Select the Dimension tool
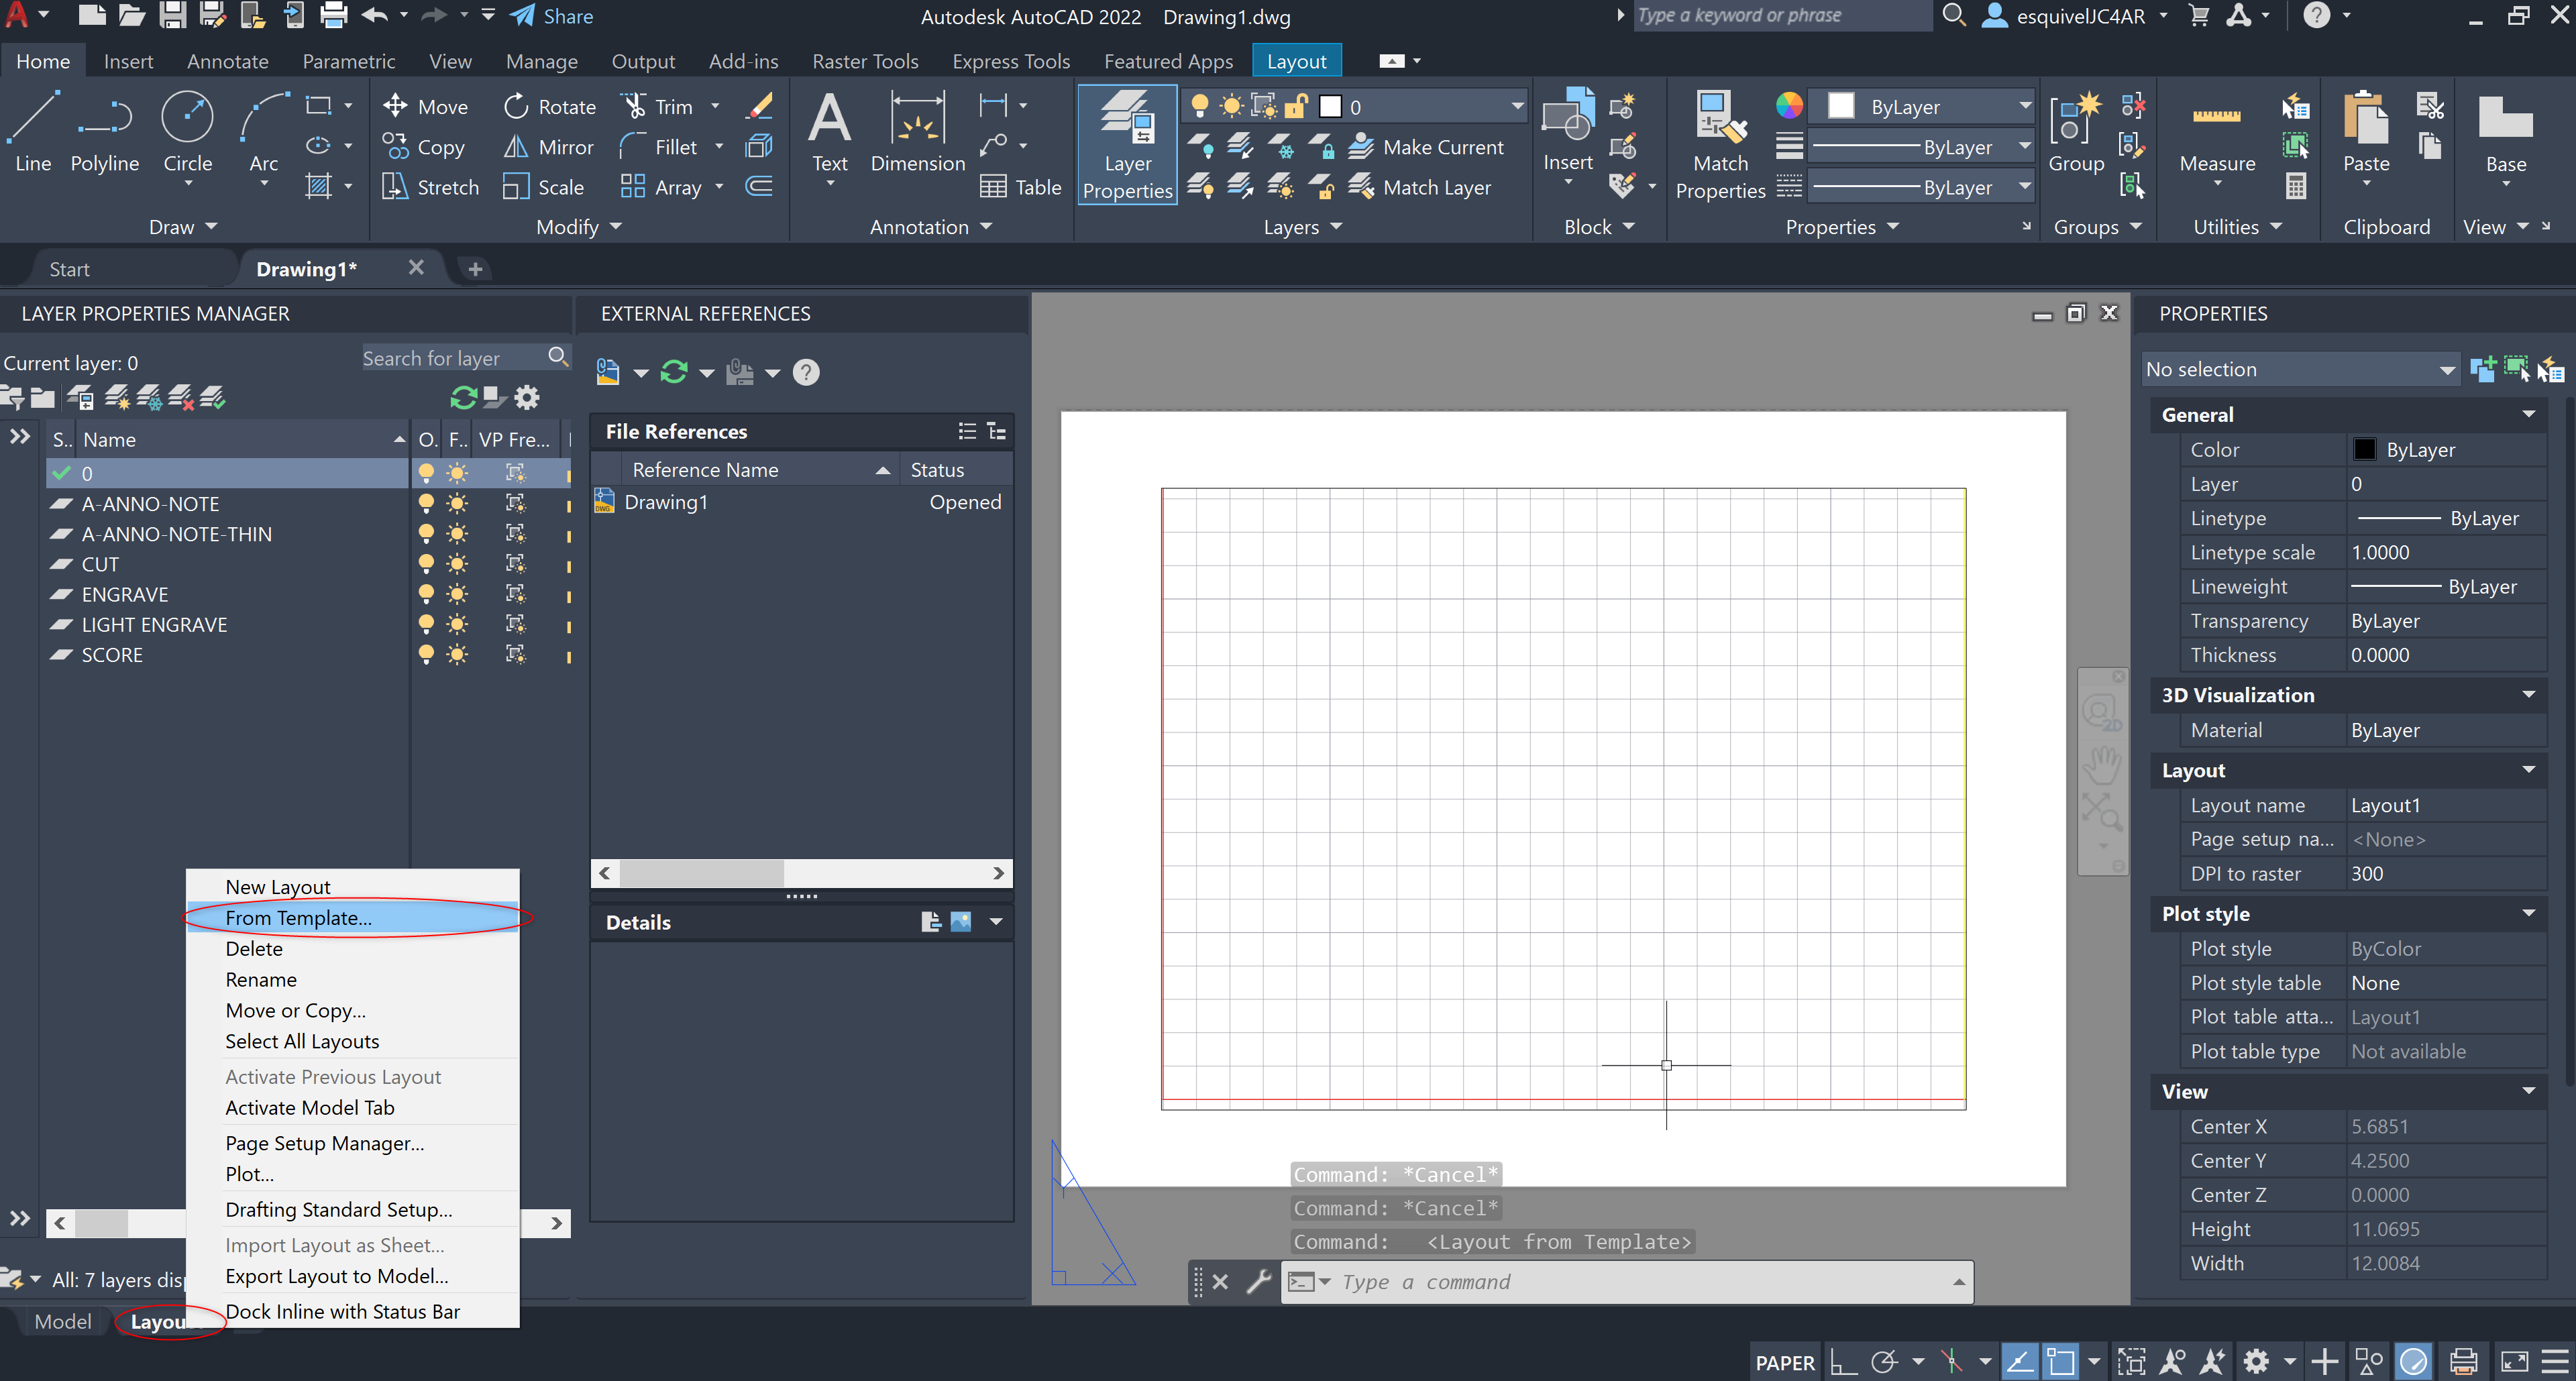 click(x=917, y=133)
